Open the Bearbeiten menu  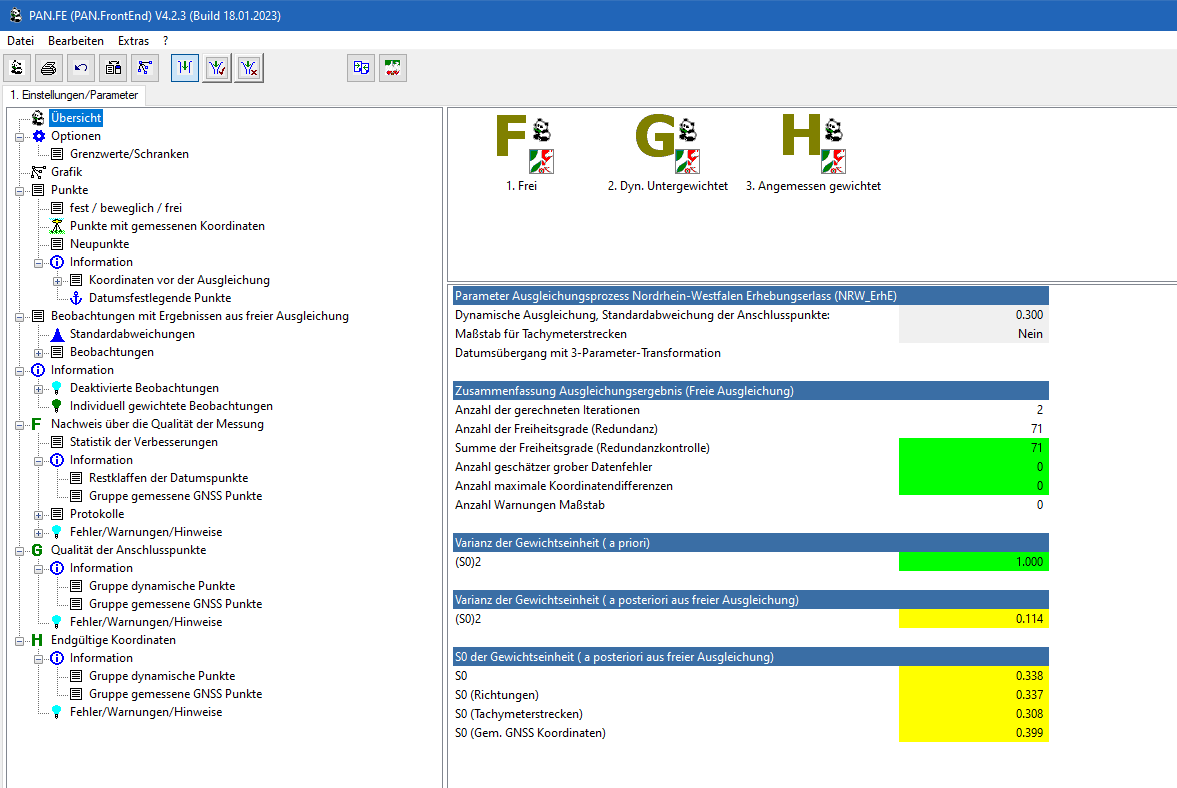pyautogui.click(x=76, y=41)
